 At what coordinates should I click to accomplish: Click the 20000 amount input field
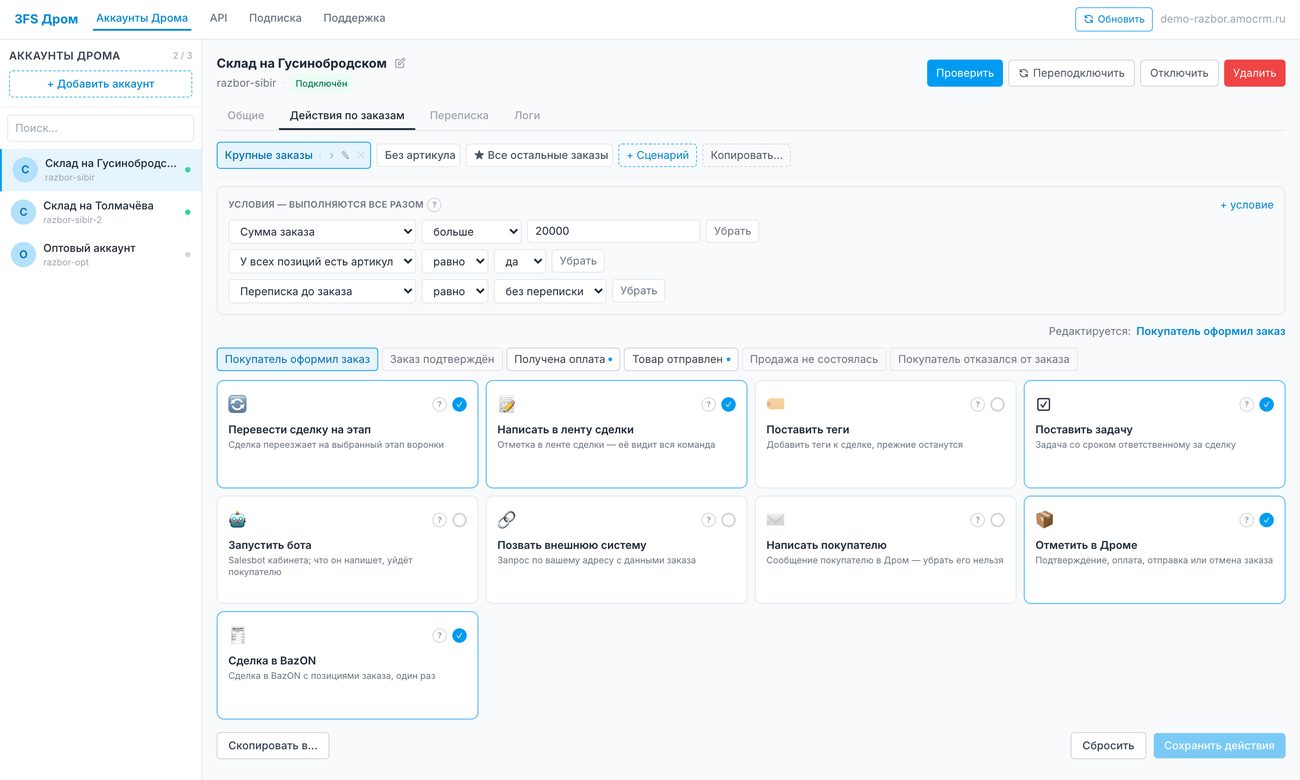click(613, 231)
